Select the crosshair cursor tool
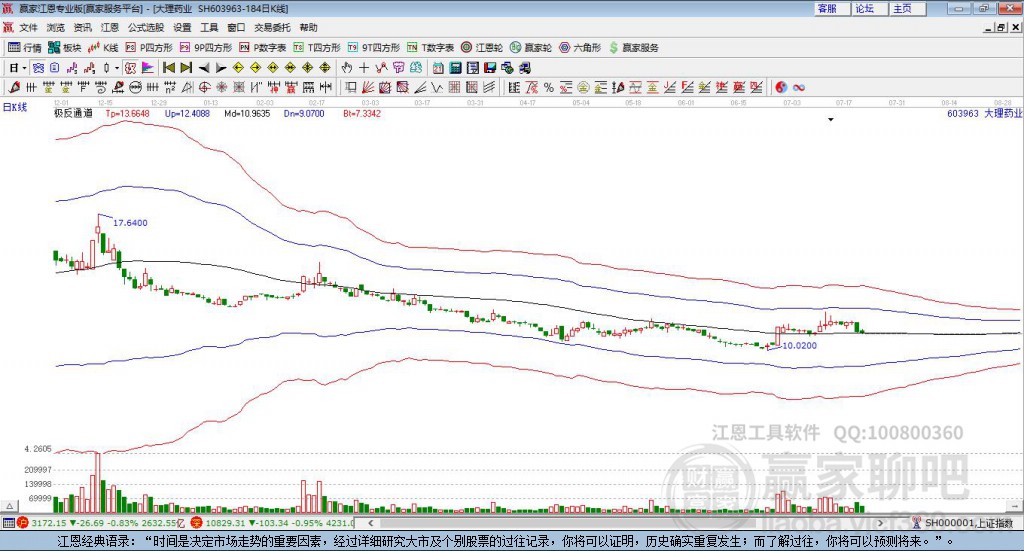This screenshot has height=551, width=1024. [x=364, y=68]
